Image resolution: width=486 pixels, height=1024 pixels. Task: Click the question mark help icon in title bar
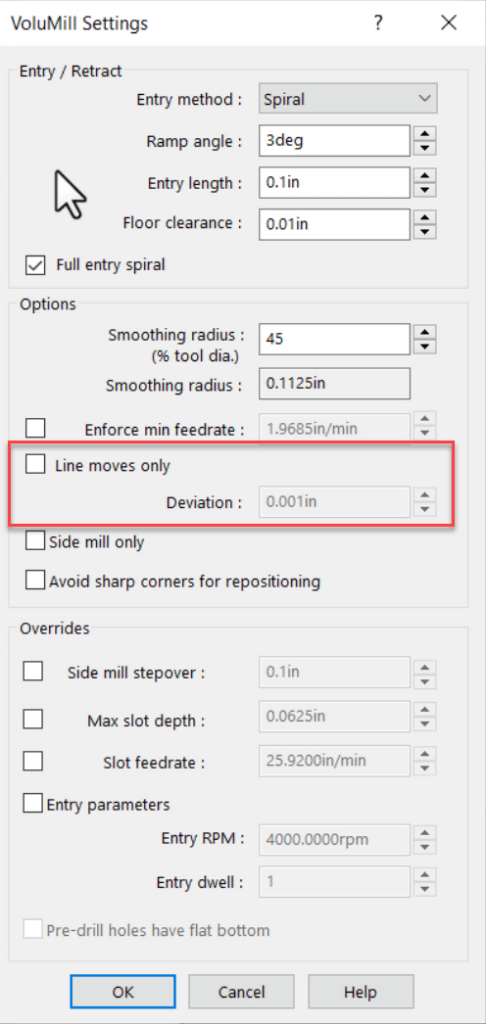pyautogui.click(x=378, y=24)
